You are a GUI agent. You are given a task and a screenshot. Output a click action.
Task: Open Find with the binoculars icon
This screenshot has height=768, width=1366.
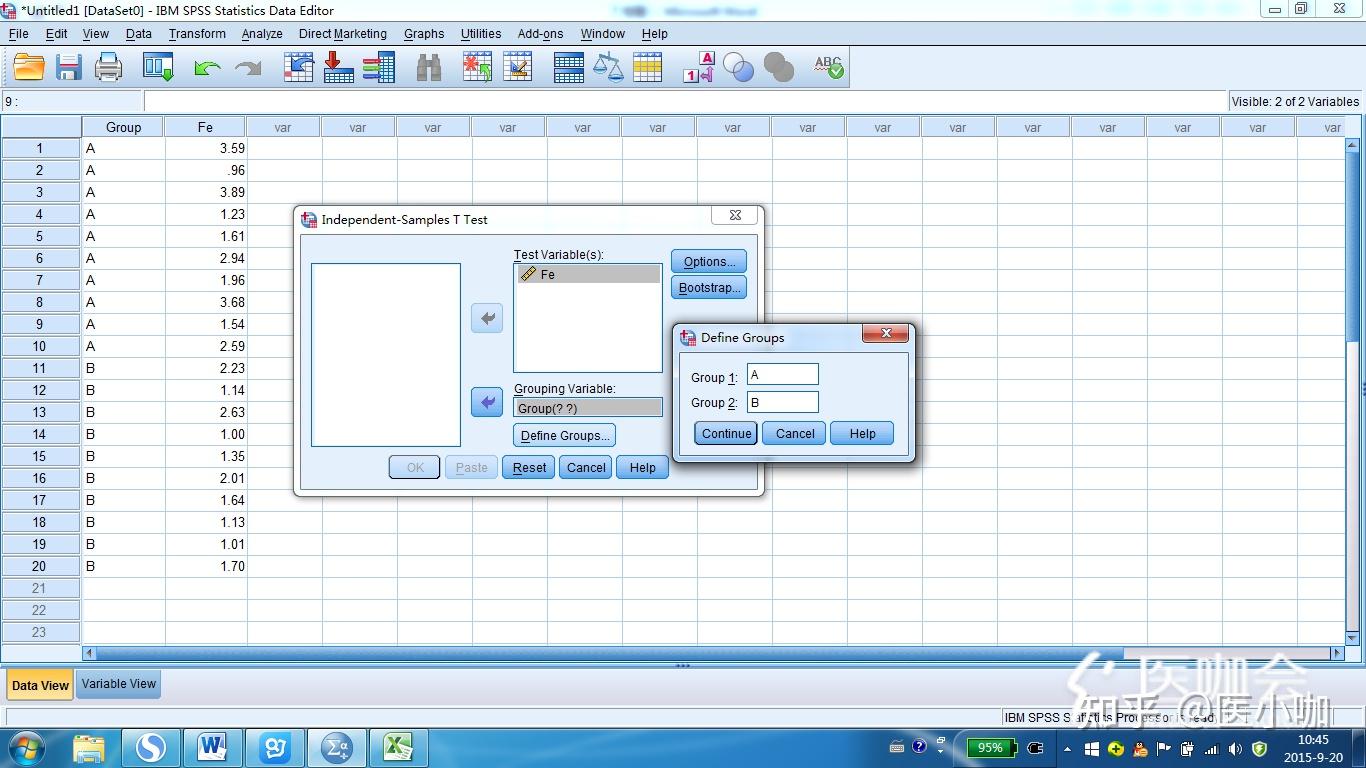(429, 67)
